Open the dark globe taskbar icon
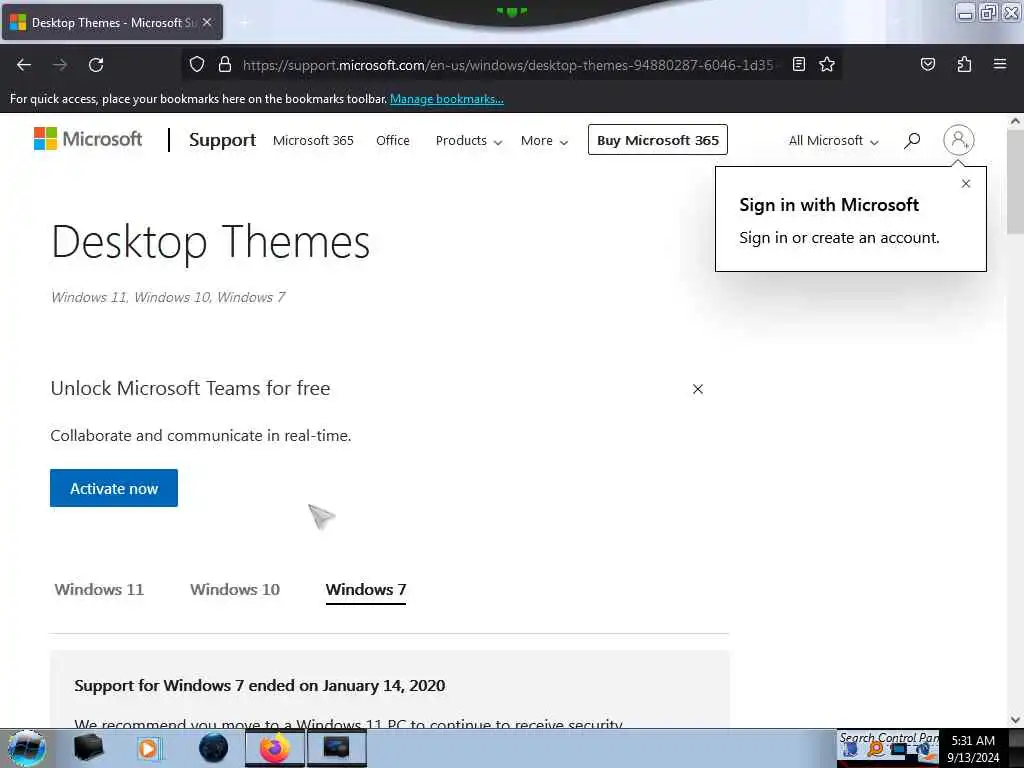Image resolution: width=1024 pixels, height=768 pixels. pos(214,748)
